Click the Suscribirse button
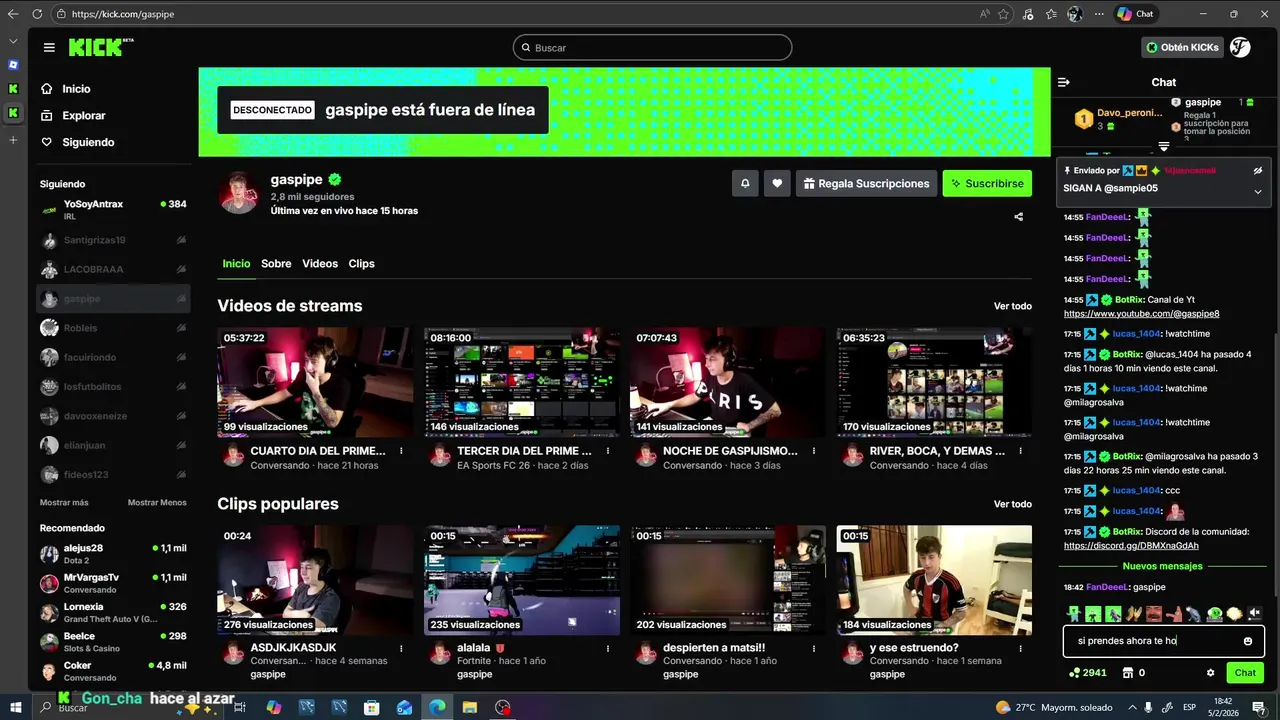The height and width of the screenshot is (720, 1280). click(987, 184)
